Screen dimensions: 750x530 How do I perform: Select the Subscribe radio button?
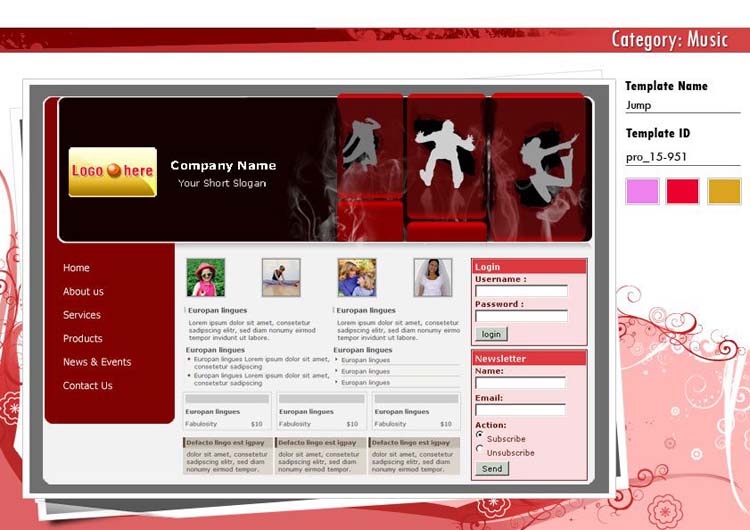tap(480, 436)
